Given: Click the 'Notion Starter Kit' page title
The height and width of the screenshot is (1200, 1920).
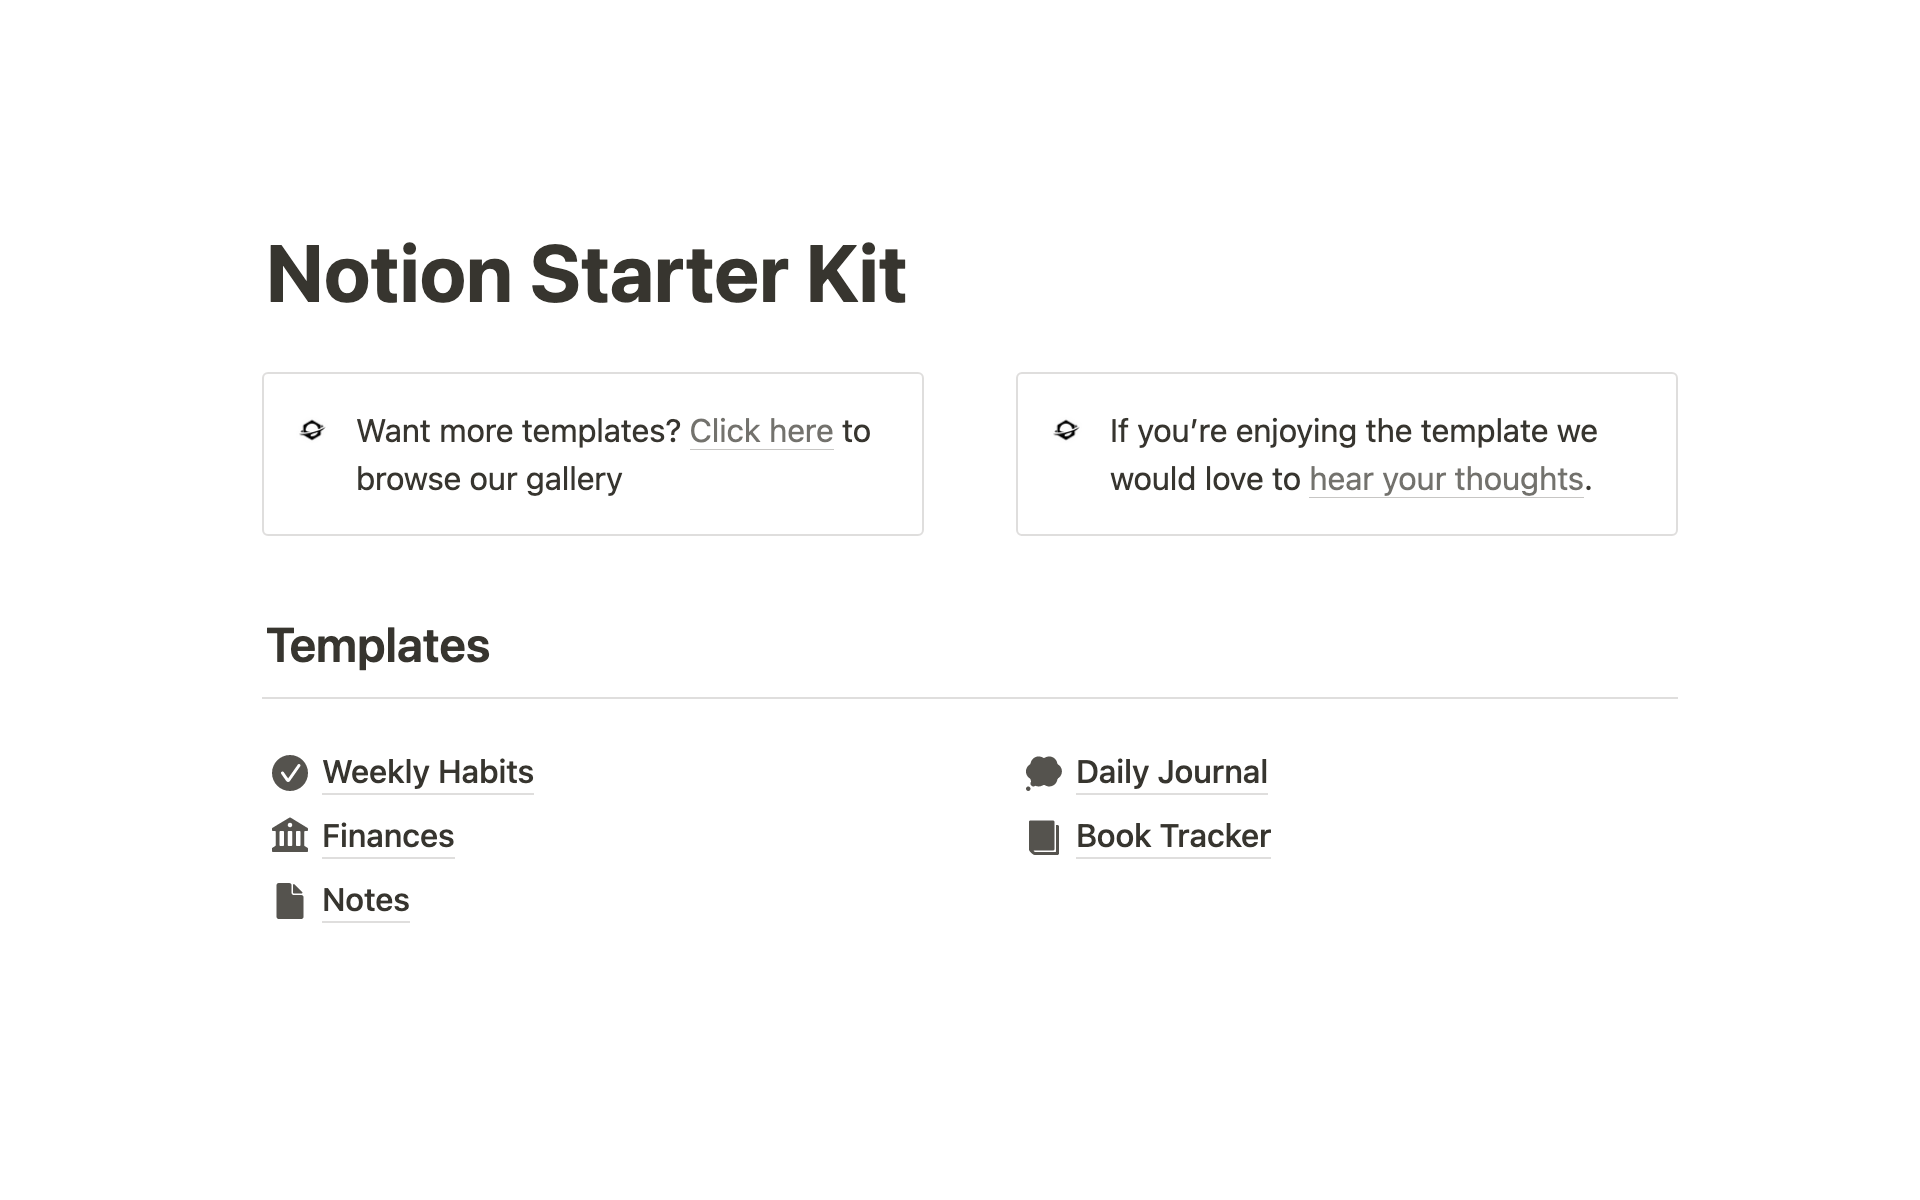Looking at the screenshot, I should click(587, 274).
